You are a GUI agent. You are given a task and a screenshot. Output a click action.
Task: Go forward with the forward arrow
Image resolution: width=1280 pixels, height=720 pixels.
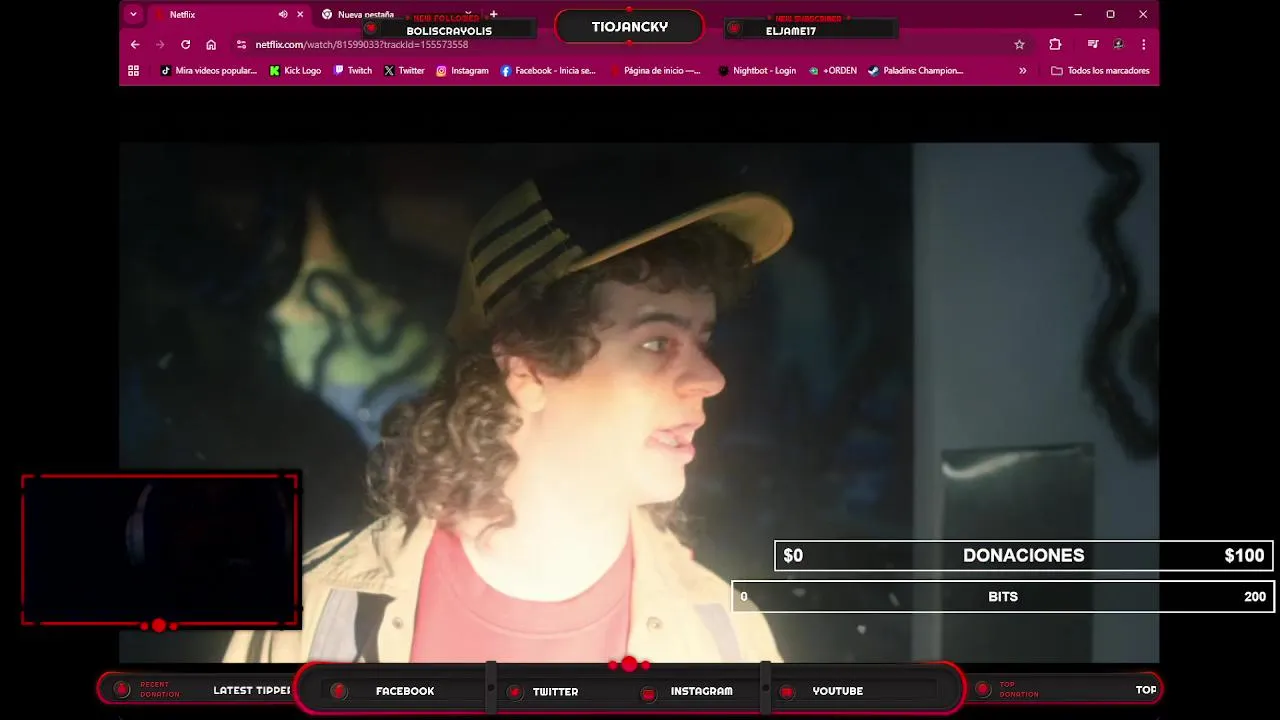click(x=160, y=45)
